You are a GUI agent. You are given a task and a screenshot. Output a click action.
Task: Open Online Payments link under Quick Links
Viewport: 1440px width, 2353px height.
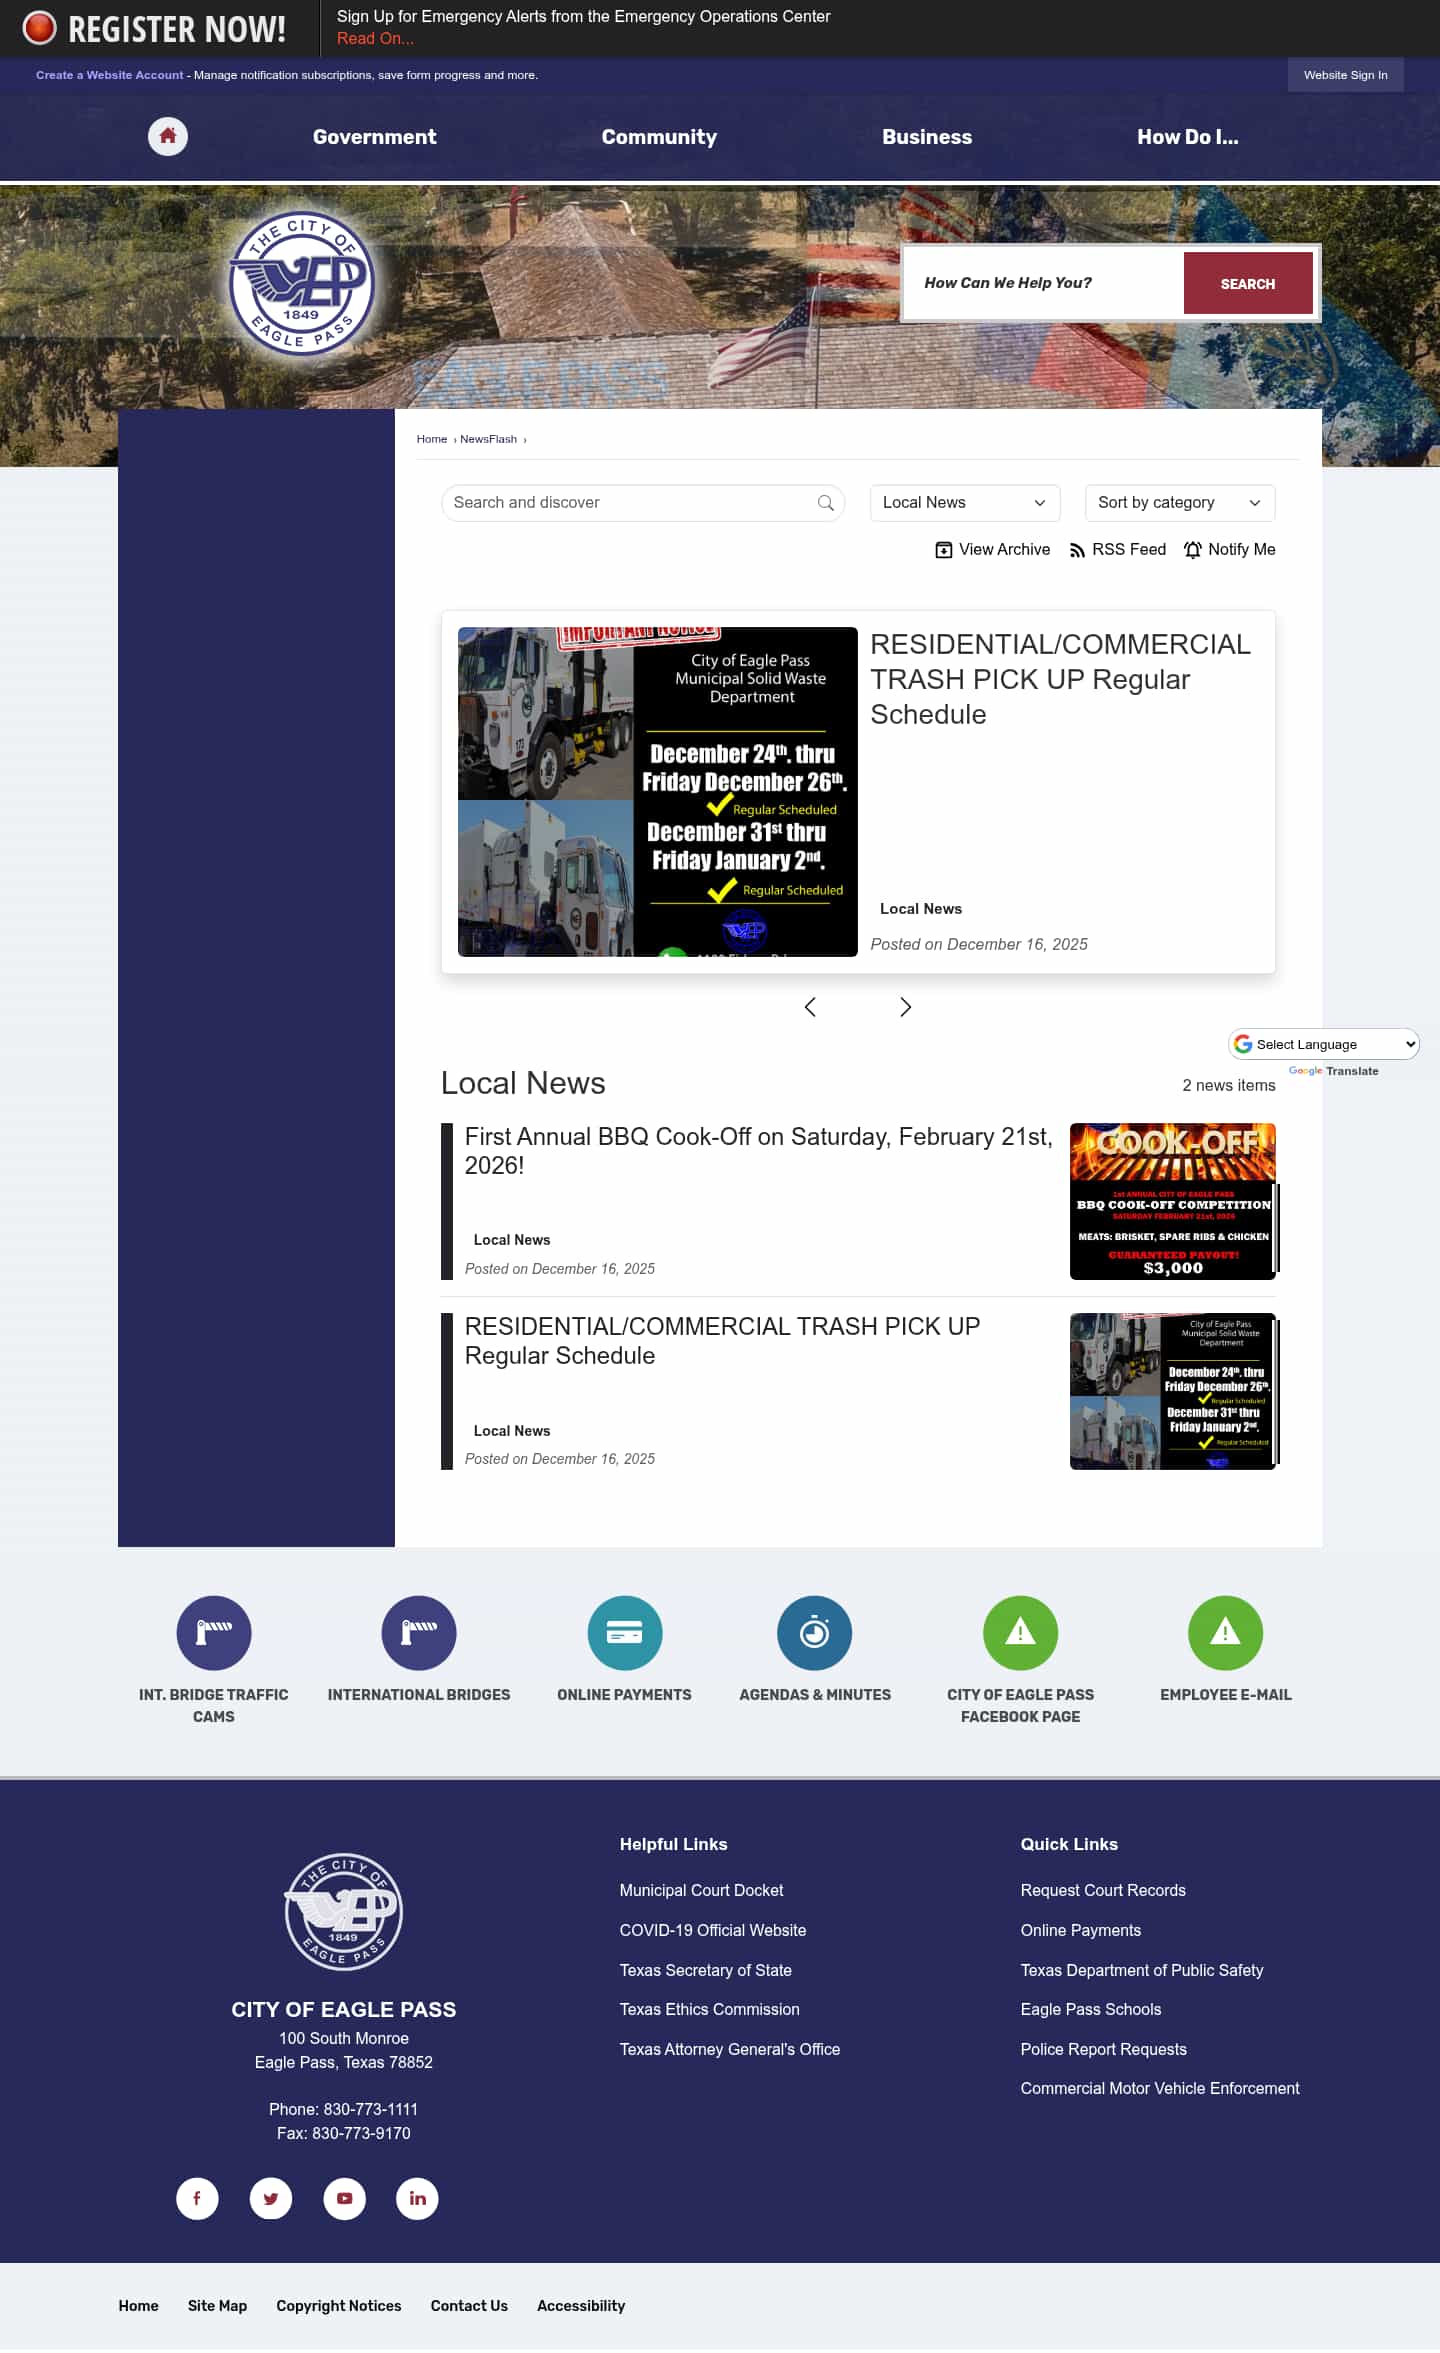click(1080, 1930)
